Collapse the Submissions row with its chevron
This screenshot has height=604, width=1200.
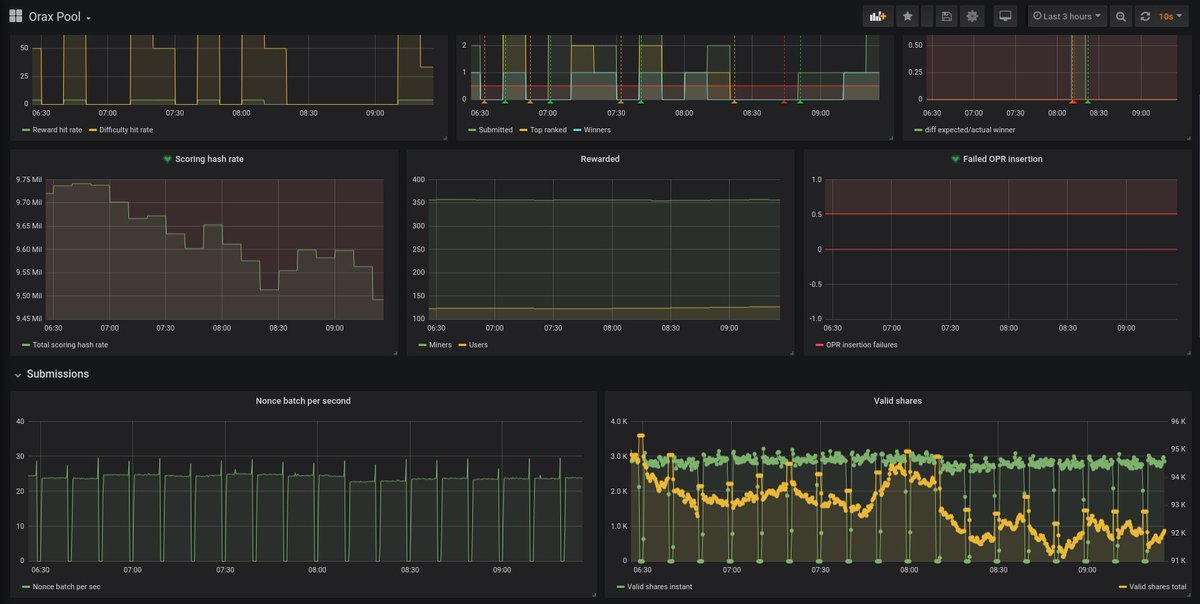pos(17,374)
